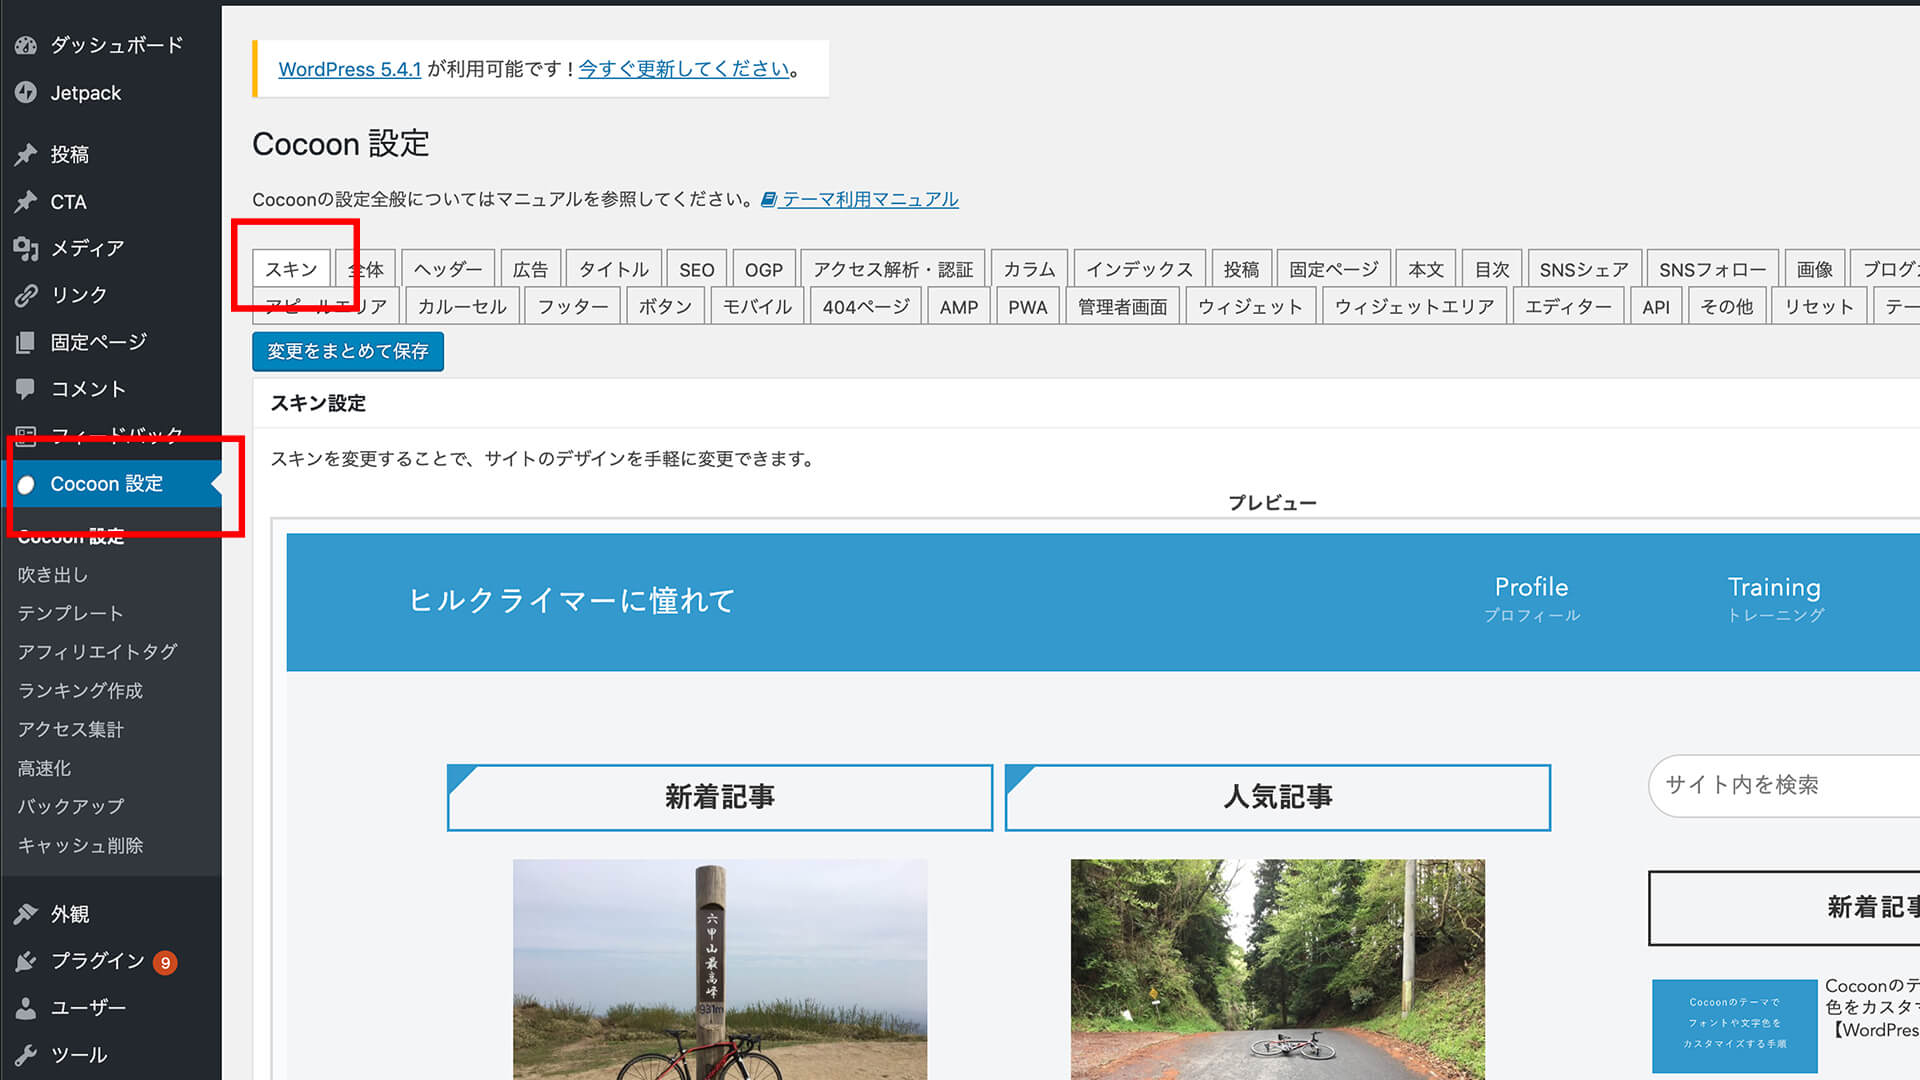The width and height of the screenshot is (1920, 1080).
Task: Open the SEO settings tab
Action: click(696, 269)
